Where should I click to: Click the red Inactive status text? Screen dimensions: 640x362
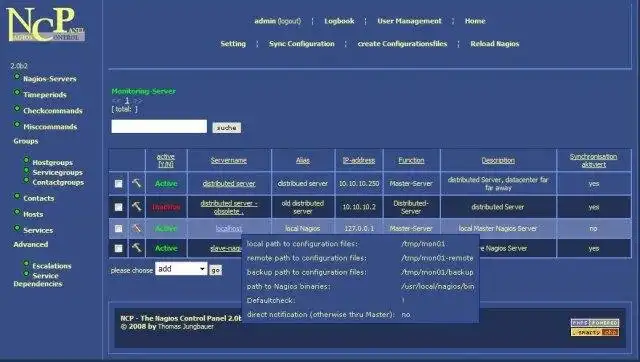(166, 207)
